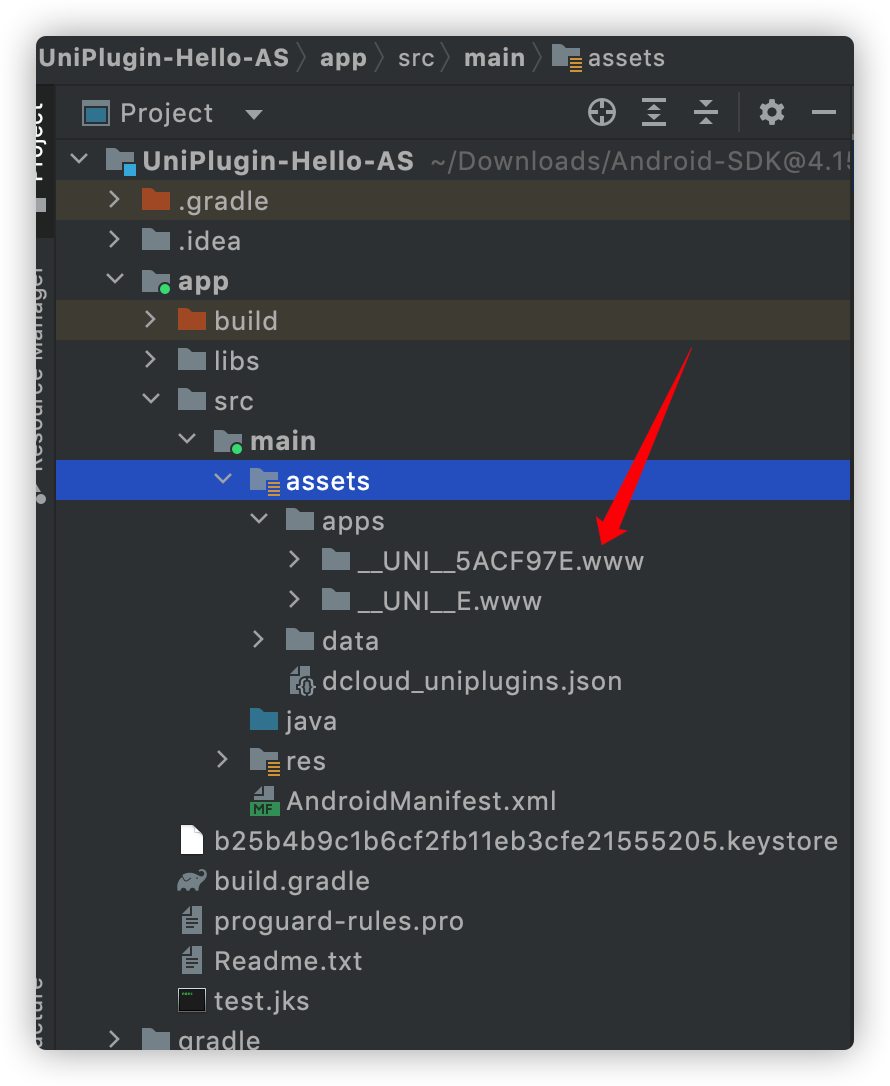
Task: Select the java folder name
Action: [311, 722]
